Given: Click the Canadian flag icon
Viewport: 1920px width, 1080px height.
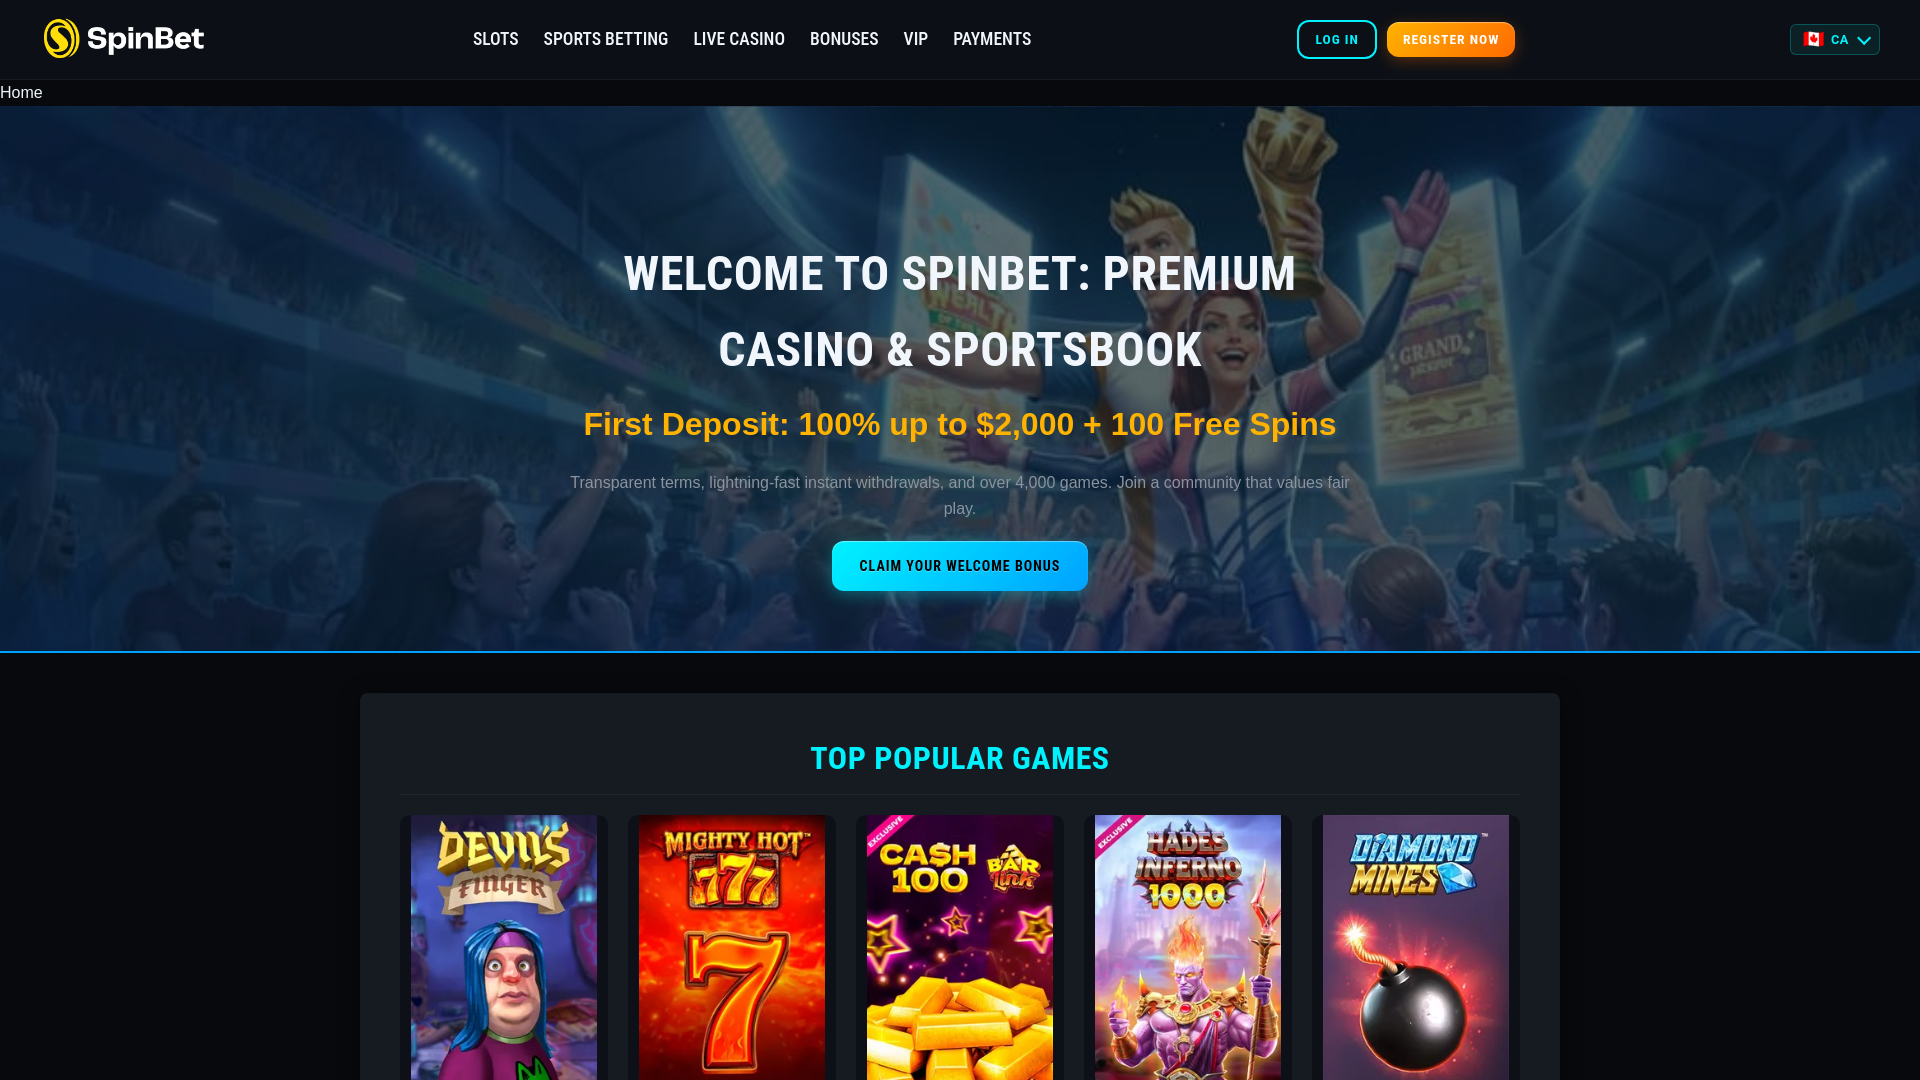Looking at the screenshot, I should (x=1813, y=39).
